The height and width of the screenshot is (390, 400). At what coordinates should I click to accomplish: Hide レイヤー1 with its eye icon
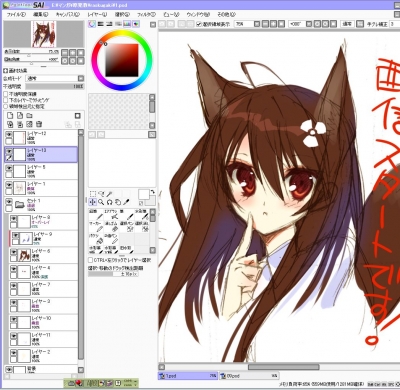point(9,184)
